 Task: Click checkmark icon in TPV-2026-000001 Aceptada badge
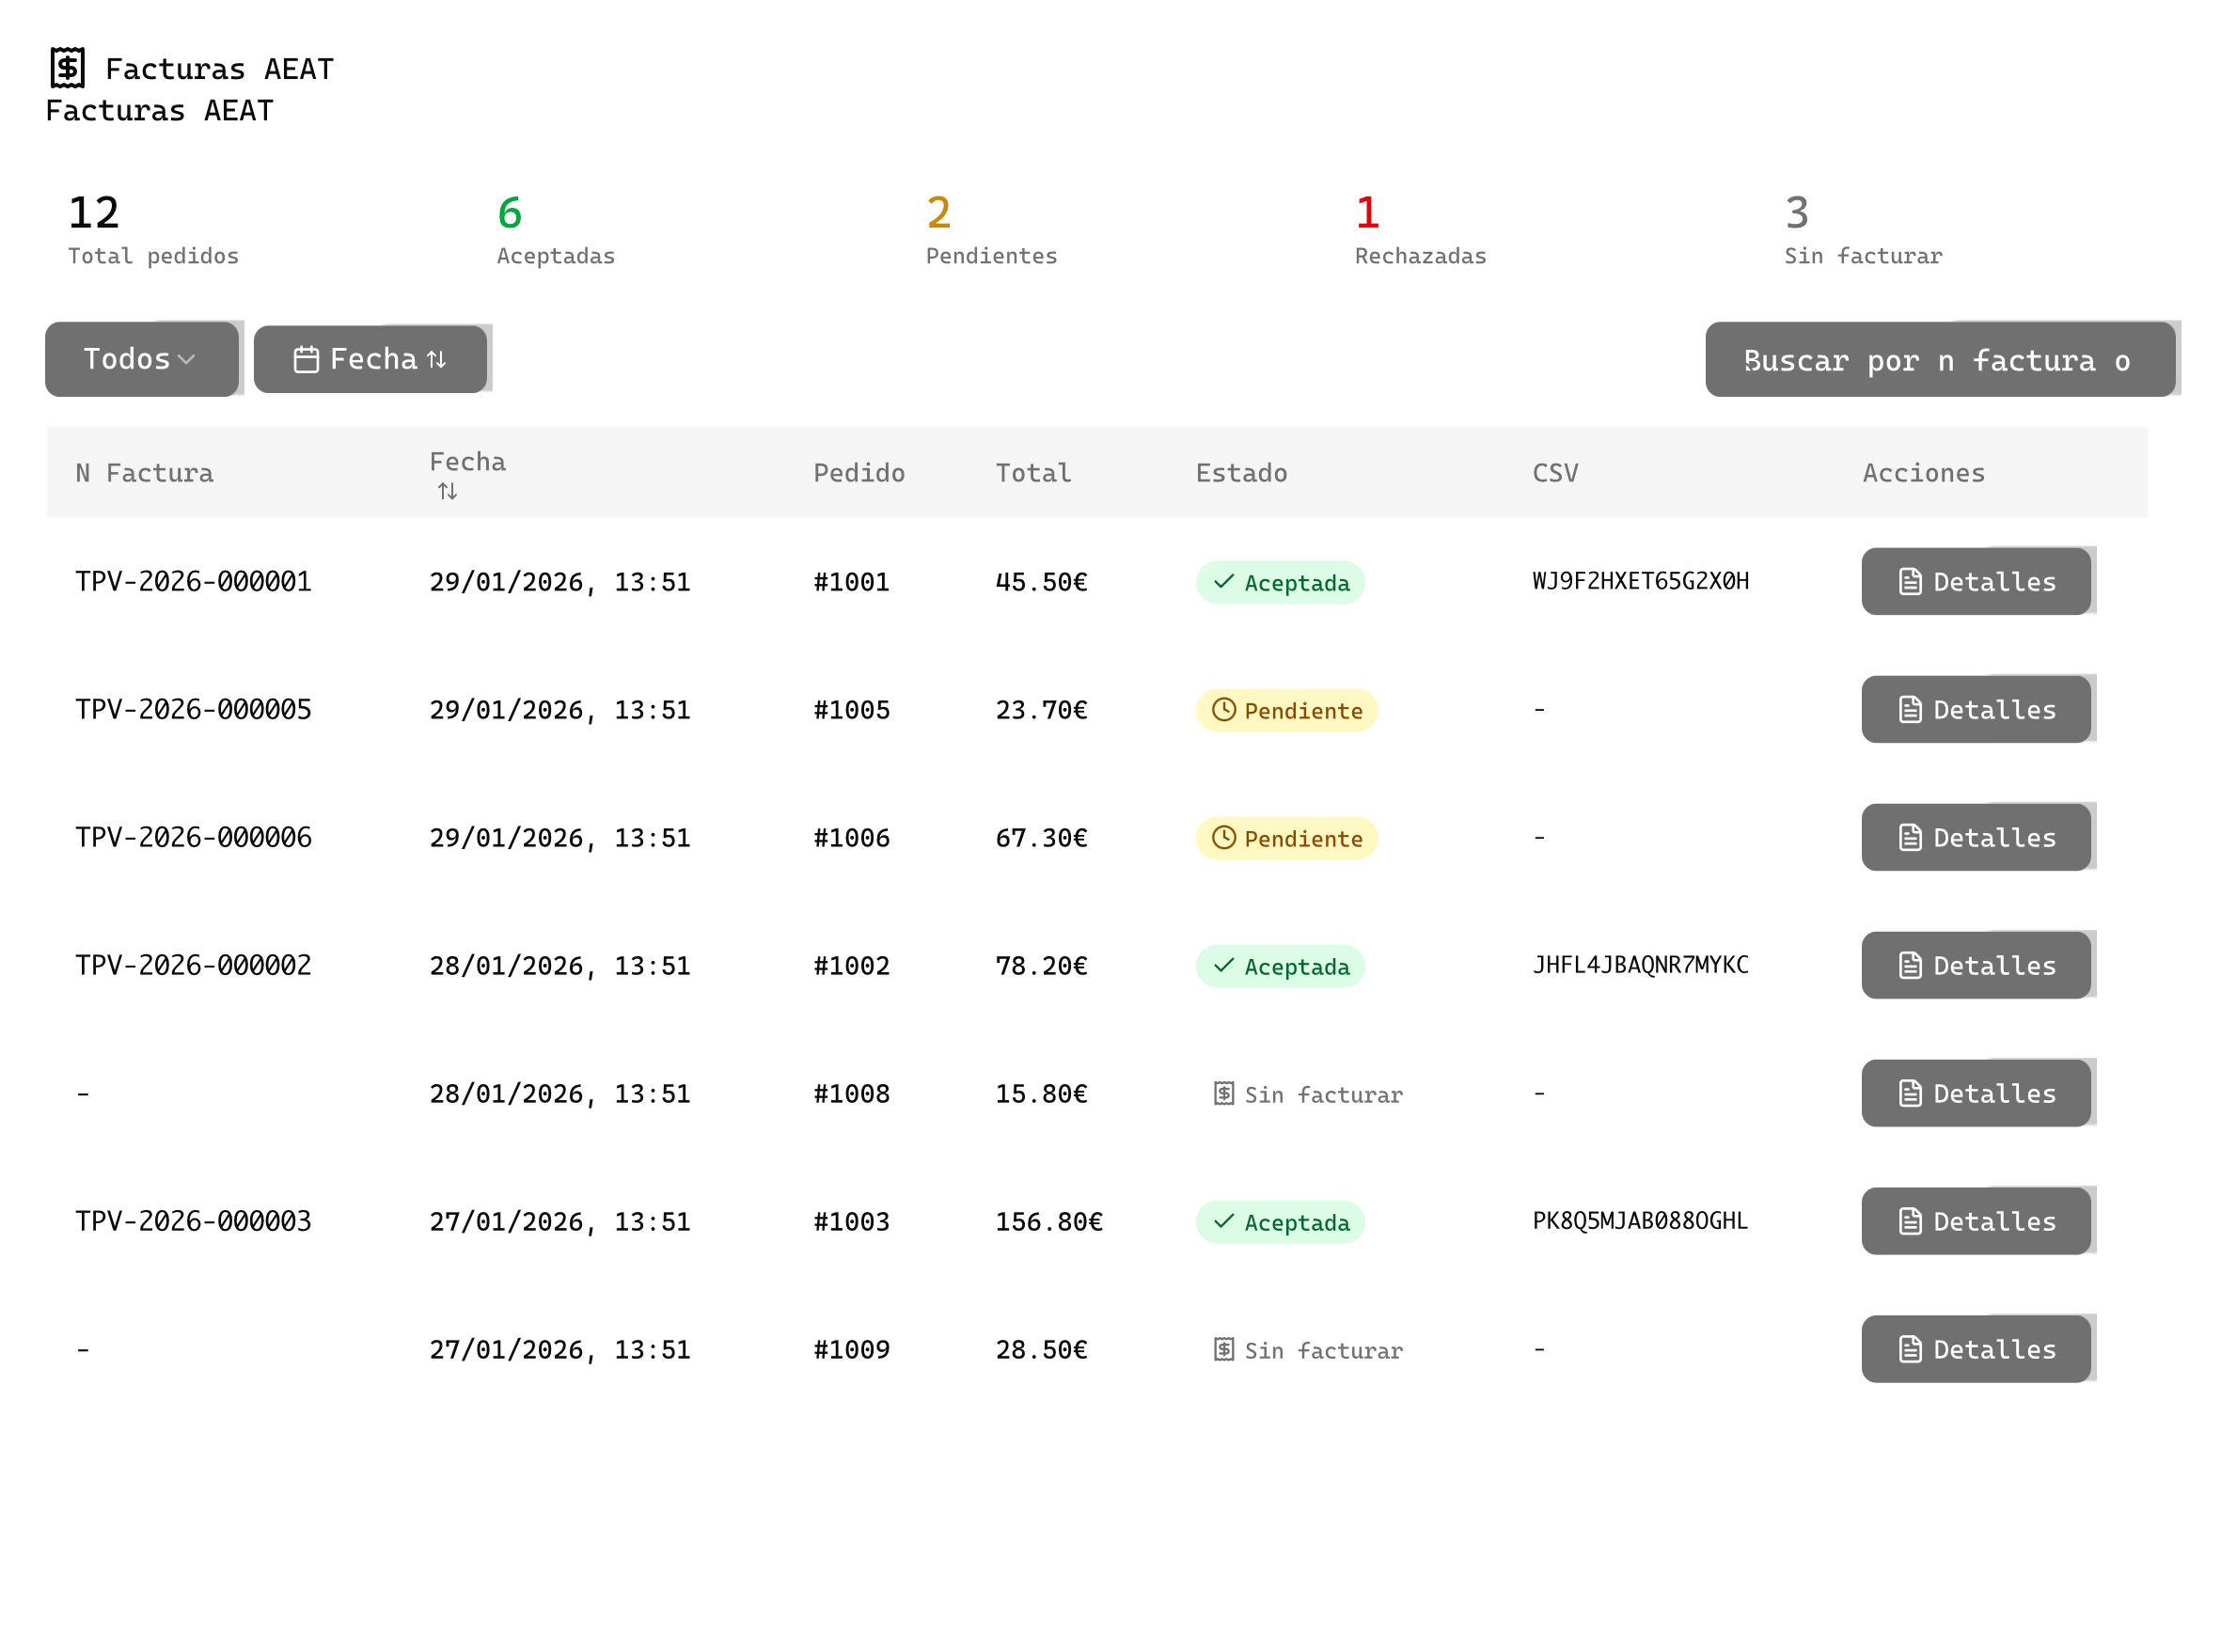(1223, 582)
